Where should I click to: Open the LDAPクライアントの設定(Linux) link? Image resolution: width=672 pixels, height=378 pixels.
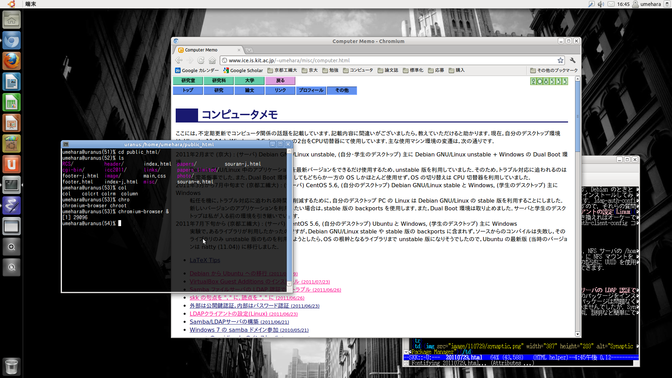pyautogui.click(x=243, y=314)
